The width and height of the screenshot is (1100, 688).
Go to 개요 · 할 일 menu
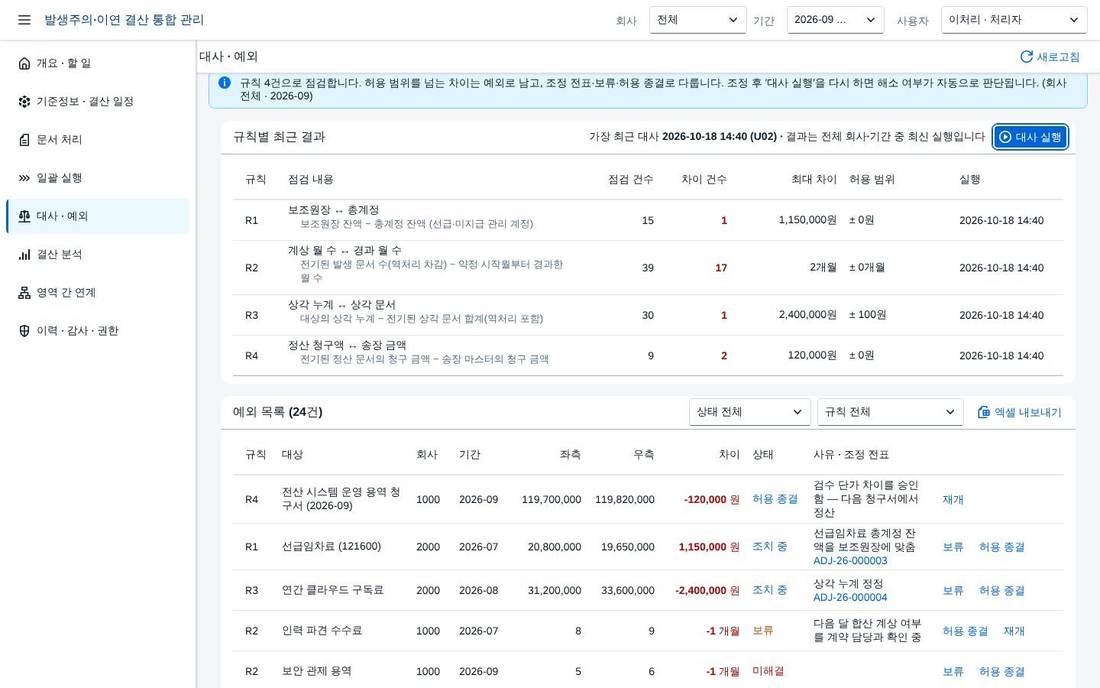98,63
